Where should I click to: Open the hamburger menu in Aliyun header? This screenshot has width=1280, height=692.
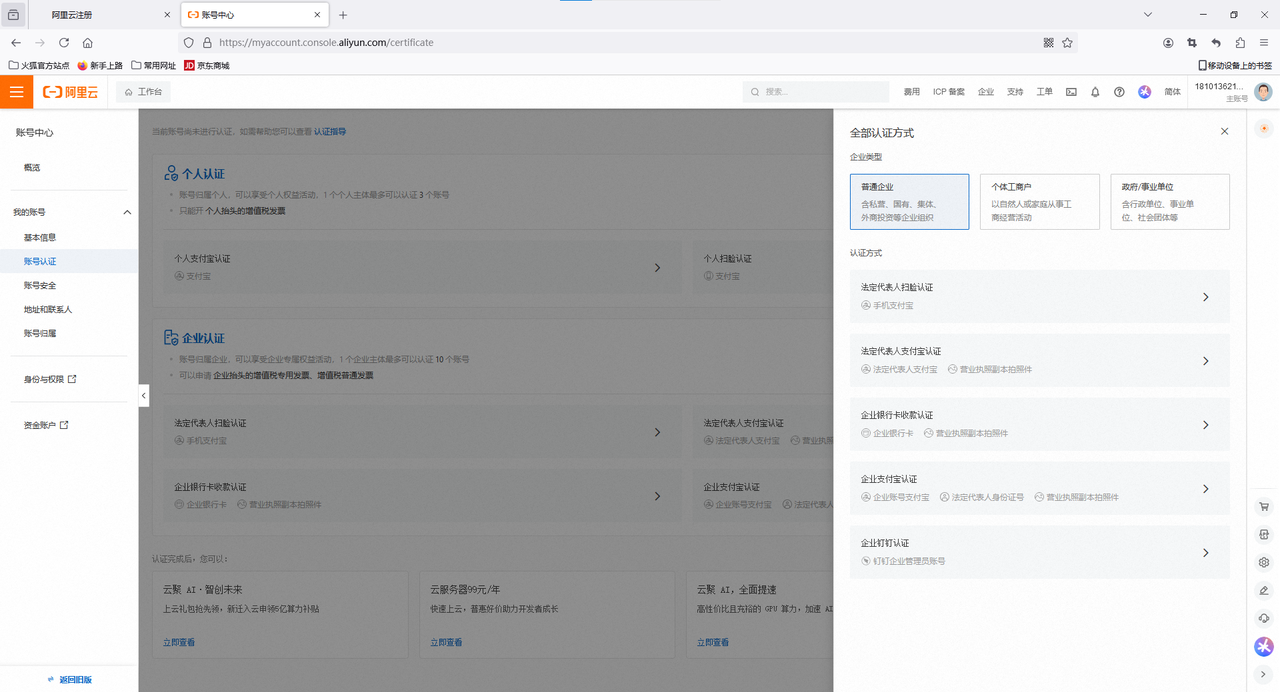point(16,92)
